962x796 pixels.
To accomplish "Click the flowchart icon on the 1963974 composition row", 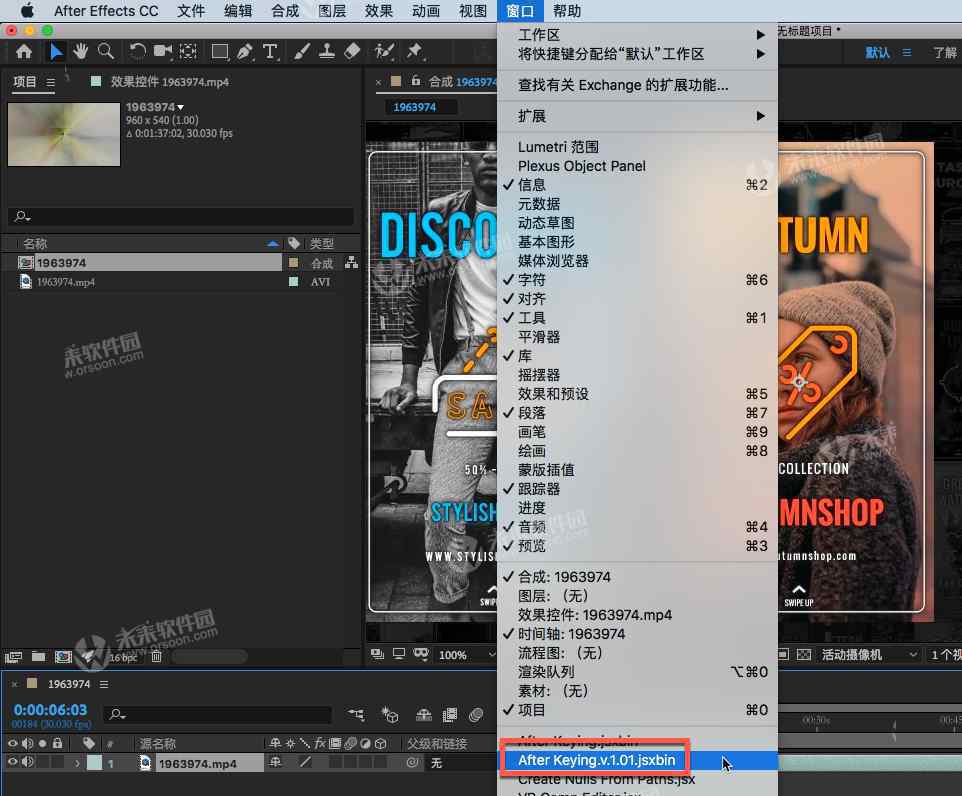I will [352, 263].
